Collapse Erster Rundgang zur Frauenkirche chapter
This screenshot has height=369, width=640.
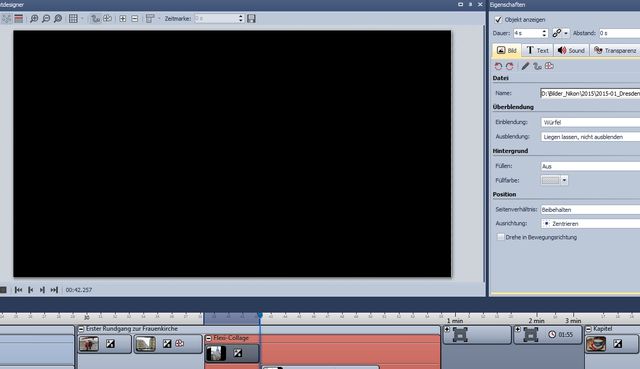[x=81, y=329]
